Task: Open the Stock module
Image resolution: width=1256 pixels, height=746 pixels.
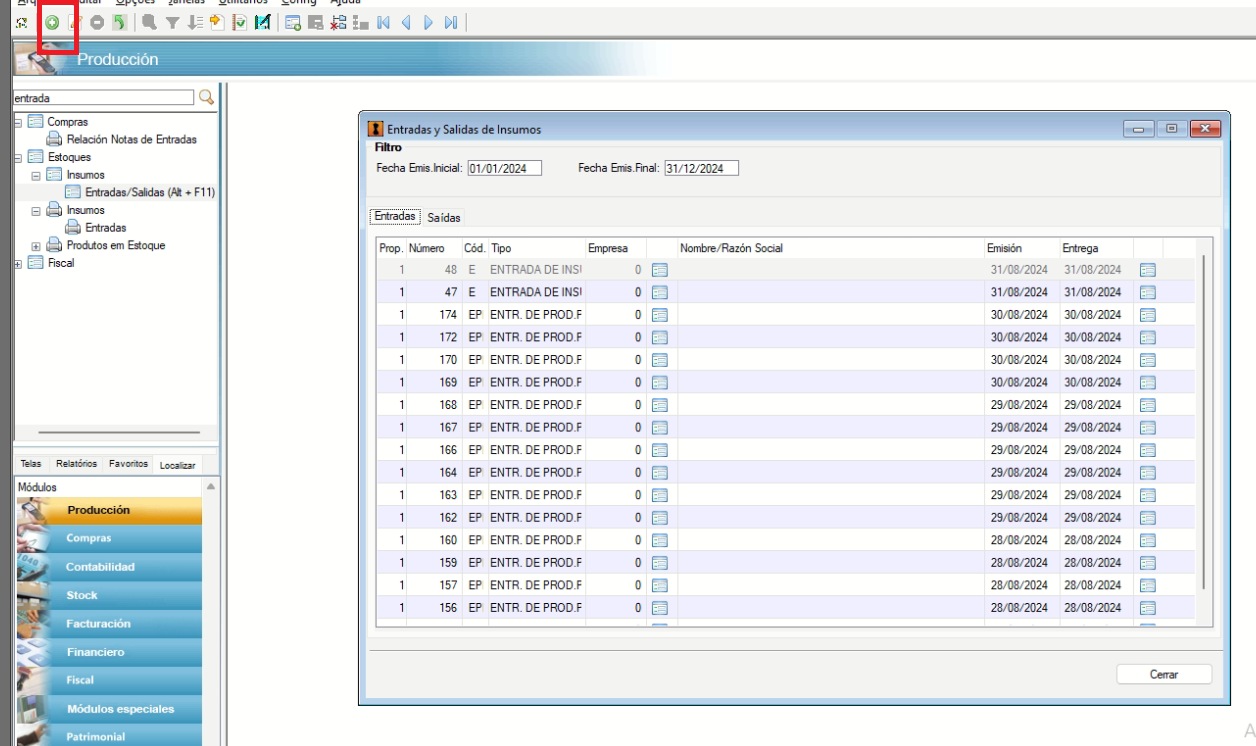Action: click(x=109, y=595)
